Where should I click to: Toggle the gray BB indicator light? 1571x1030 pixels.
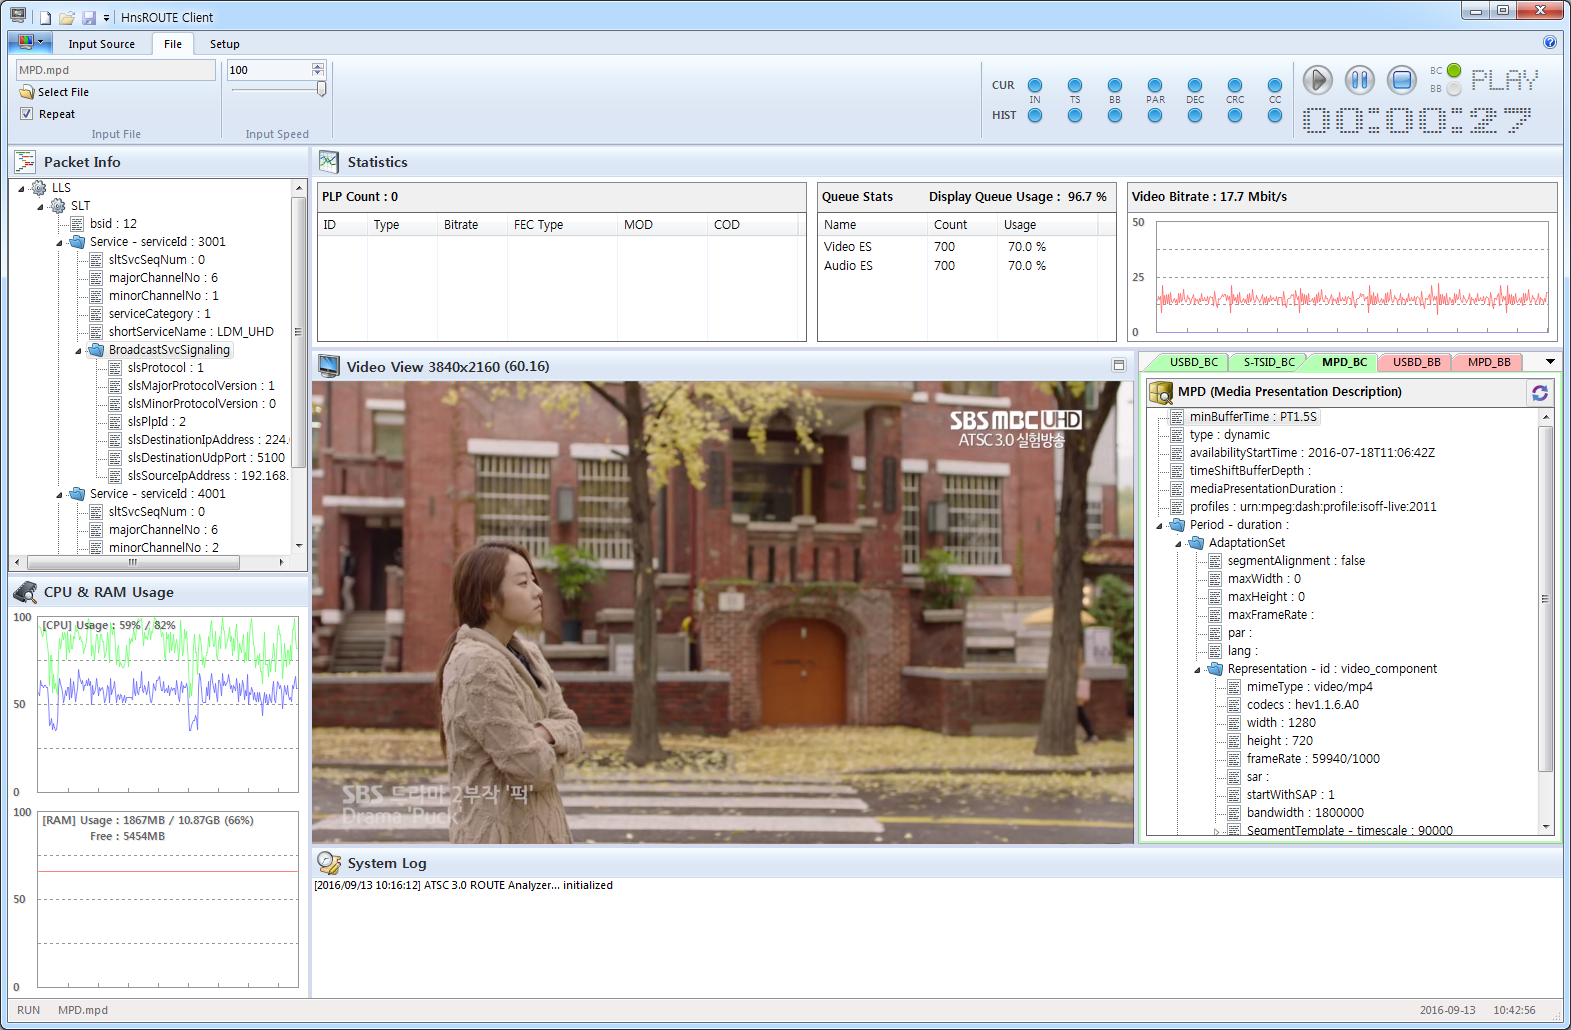(x=1454, y=89)
